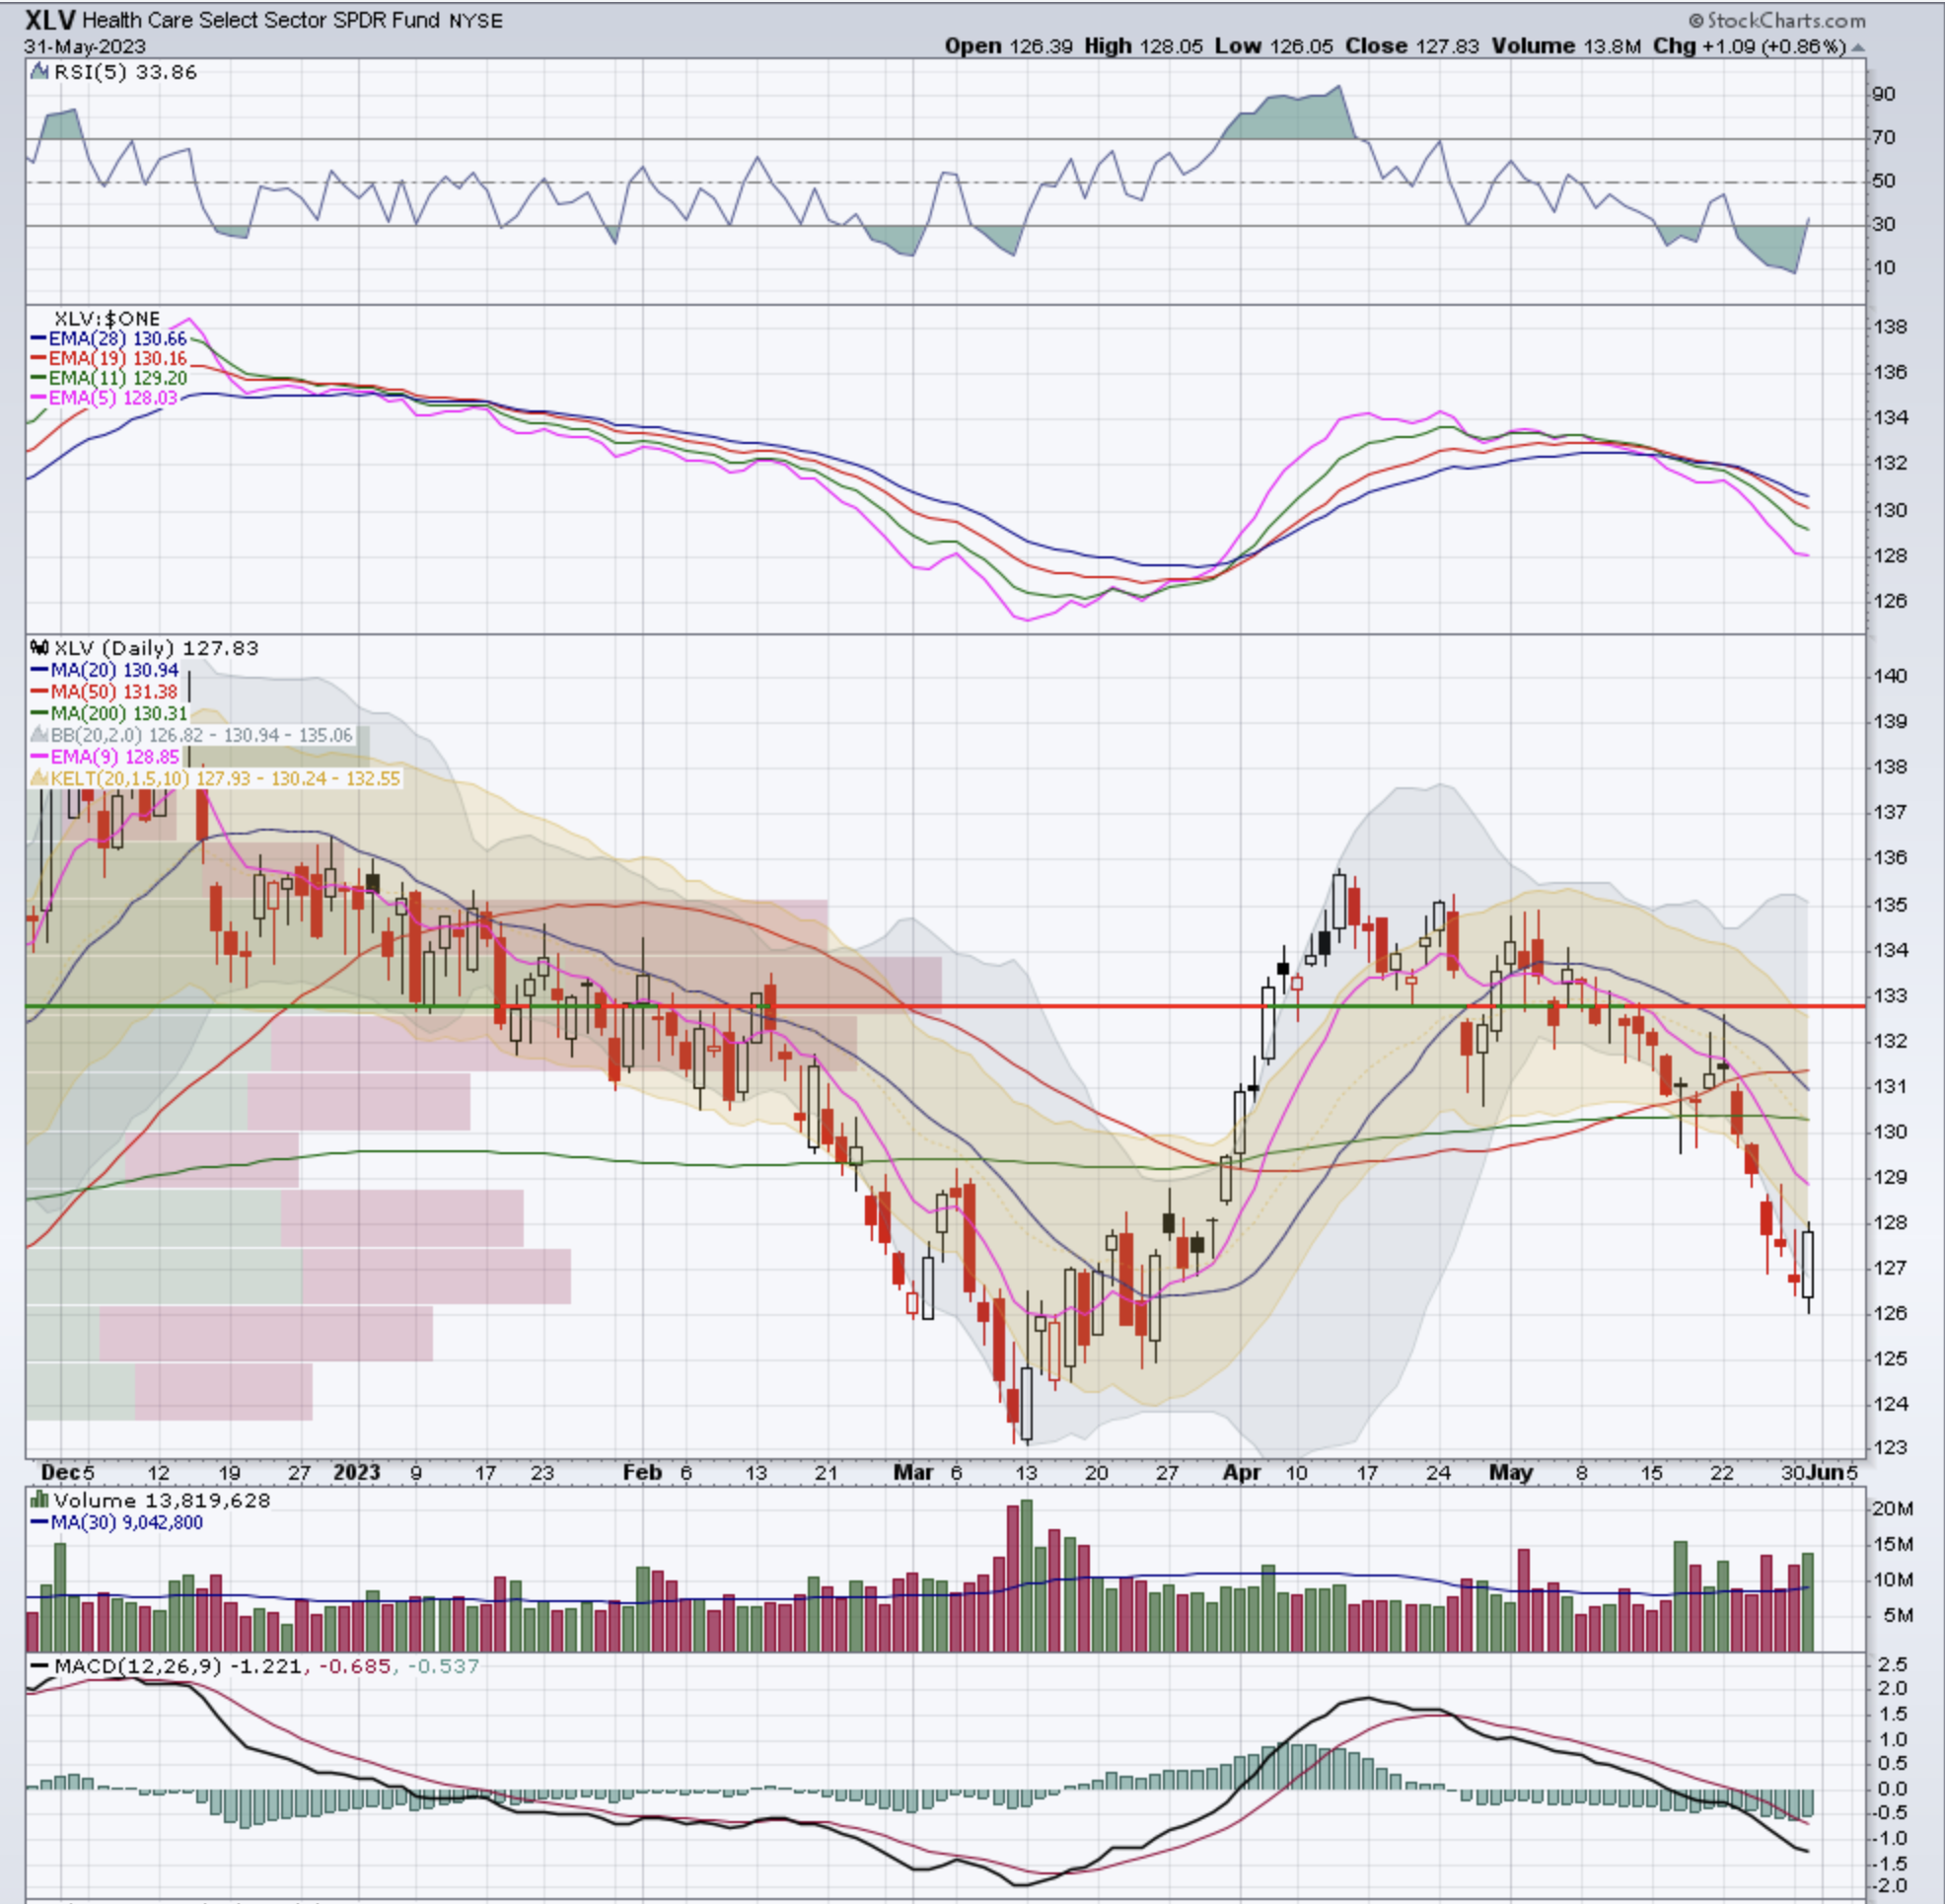Click the Volume 13,819,628 legend text
The height and width of the screenshot is (1904, 1945).
162,1500
